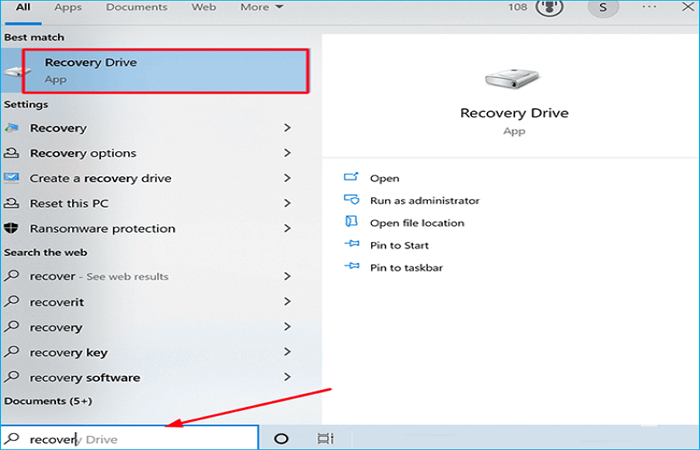This screenshot has width=700, height=450.
Task: Click search icon beside 'recoverit'
Action: [12, 301]
